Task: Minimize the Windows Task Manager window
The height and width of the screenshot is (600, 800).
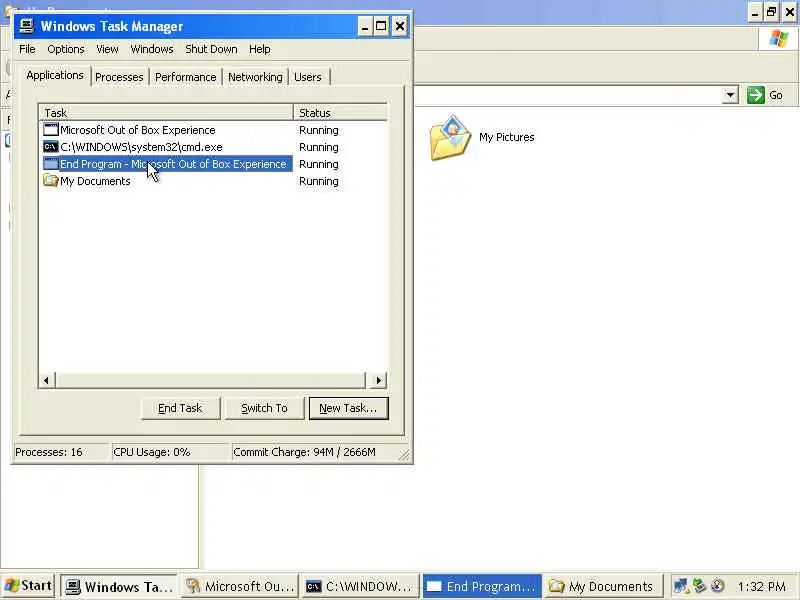Action: click(364, 26)
